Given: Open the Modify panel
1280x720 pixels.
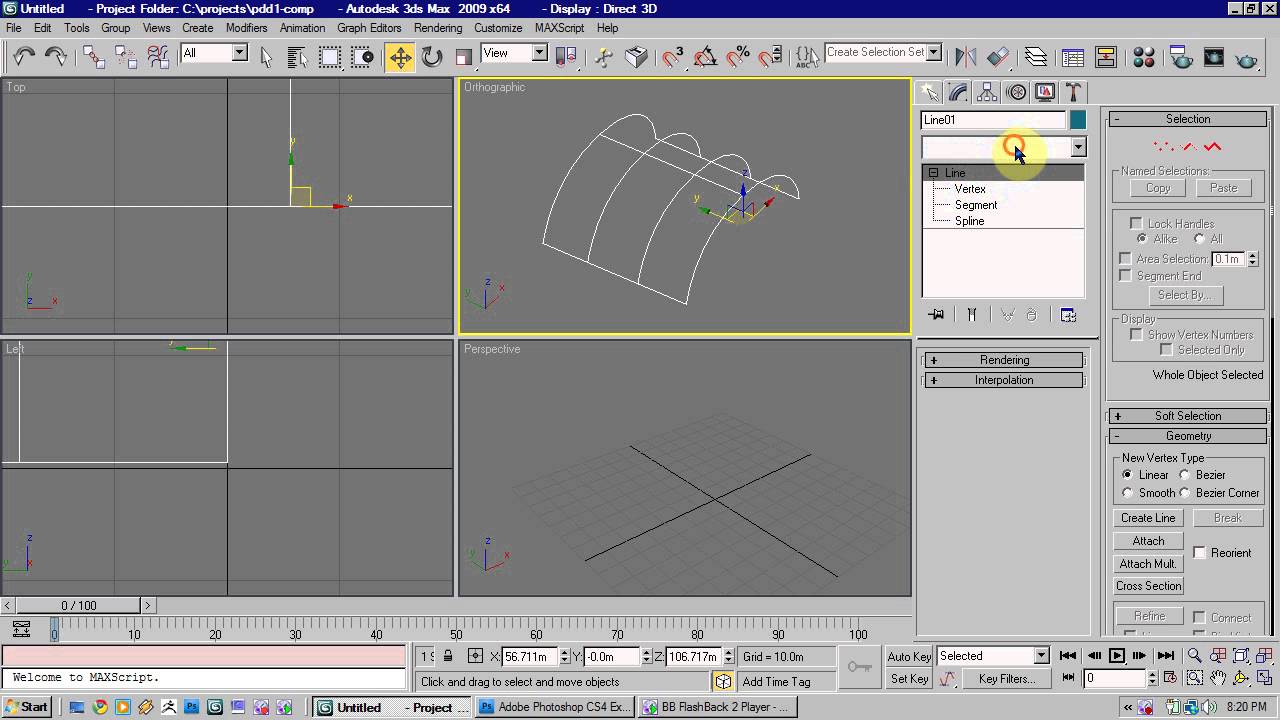Looking at the screenshot, I should tap(957, 92).
